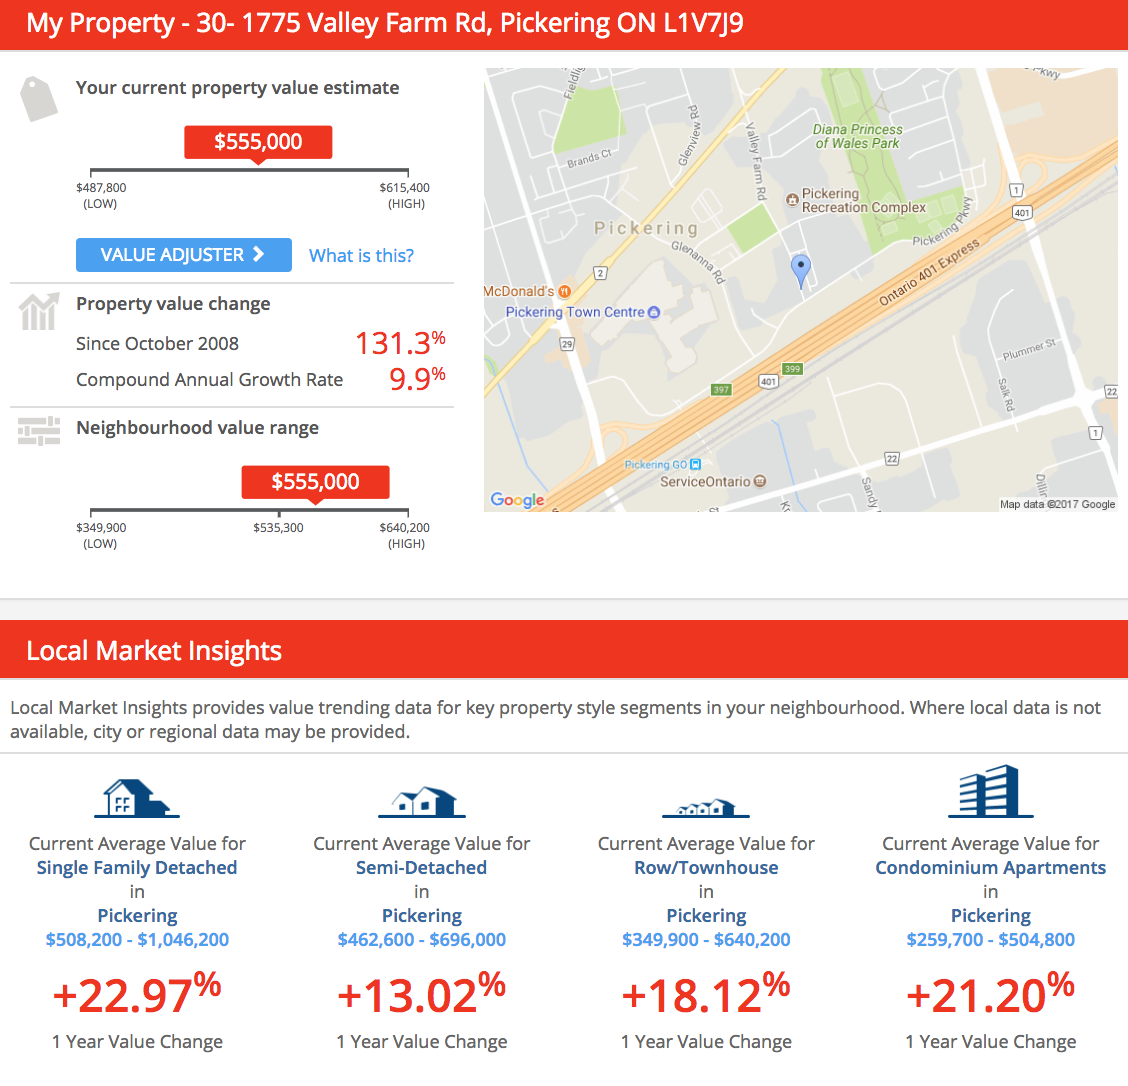
Task: Click the Ontario 401 Express road label
Action: coord(929,272)
